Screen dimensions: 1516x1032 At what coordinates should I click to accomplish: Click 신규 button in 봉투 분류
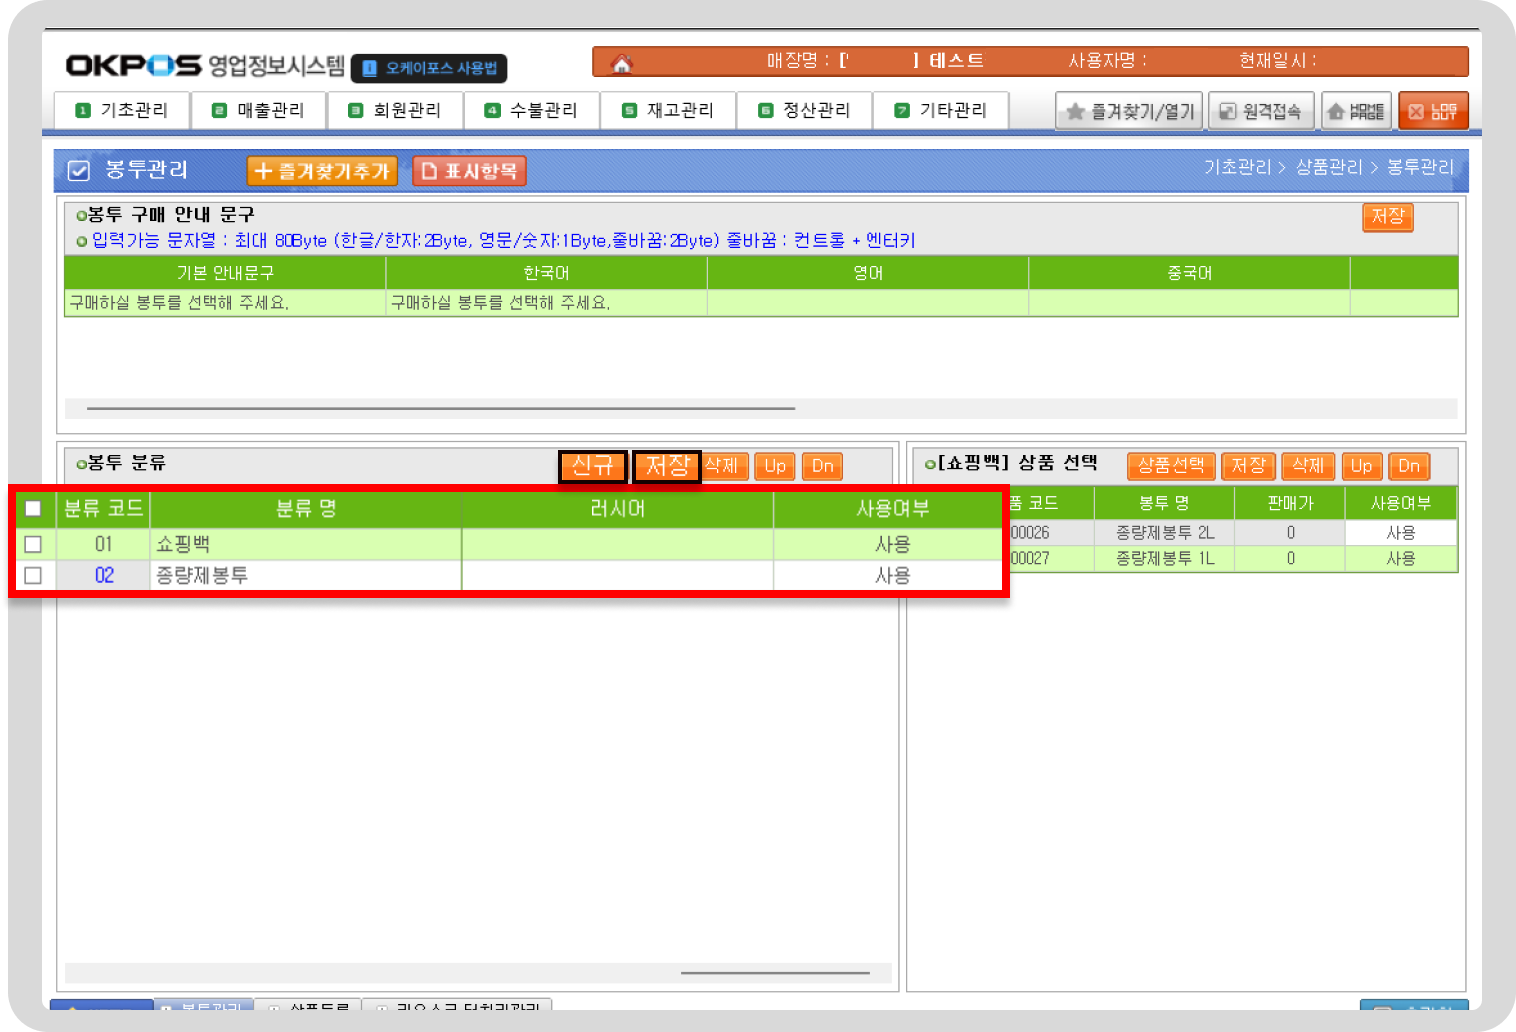click(592, 465)
